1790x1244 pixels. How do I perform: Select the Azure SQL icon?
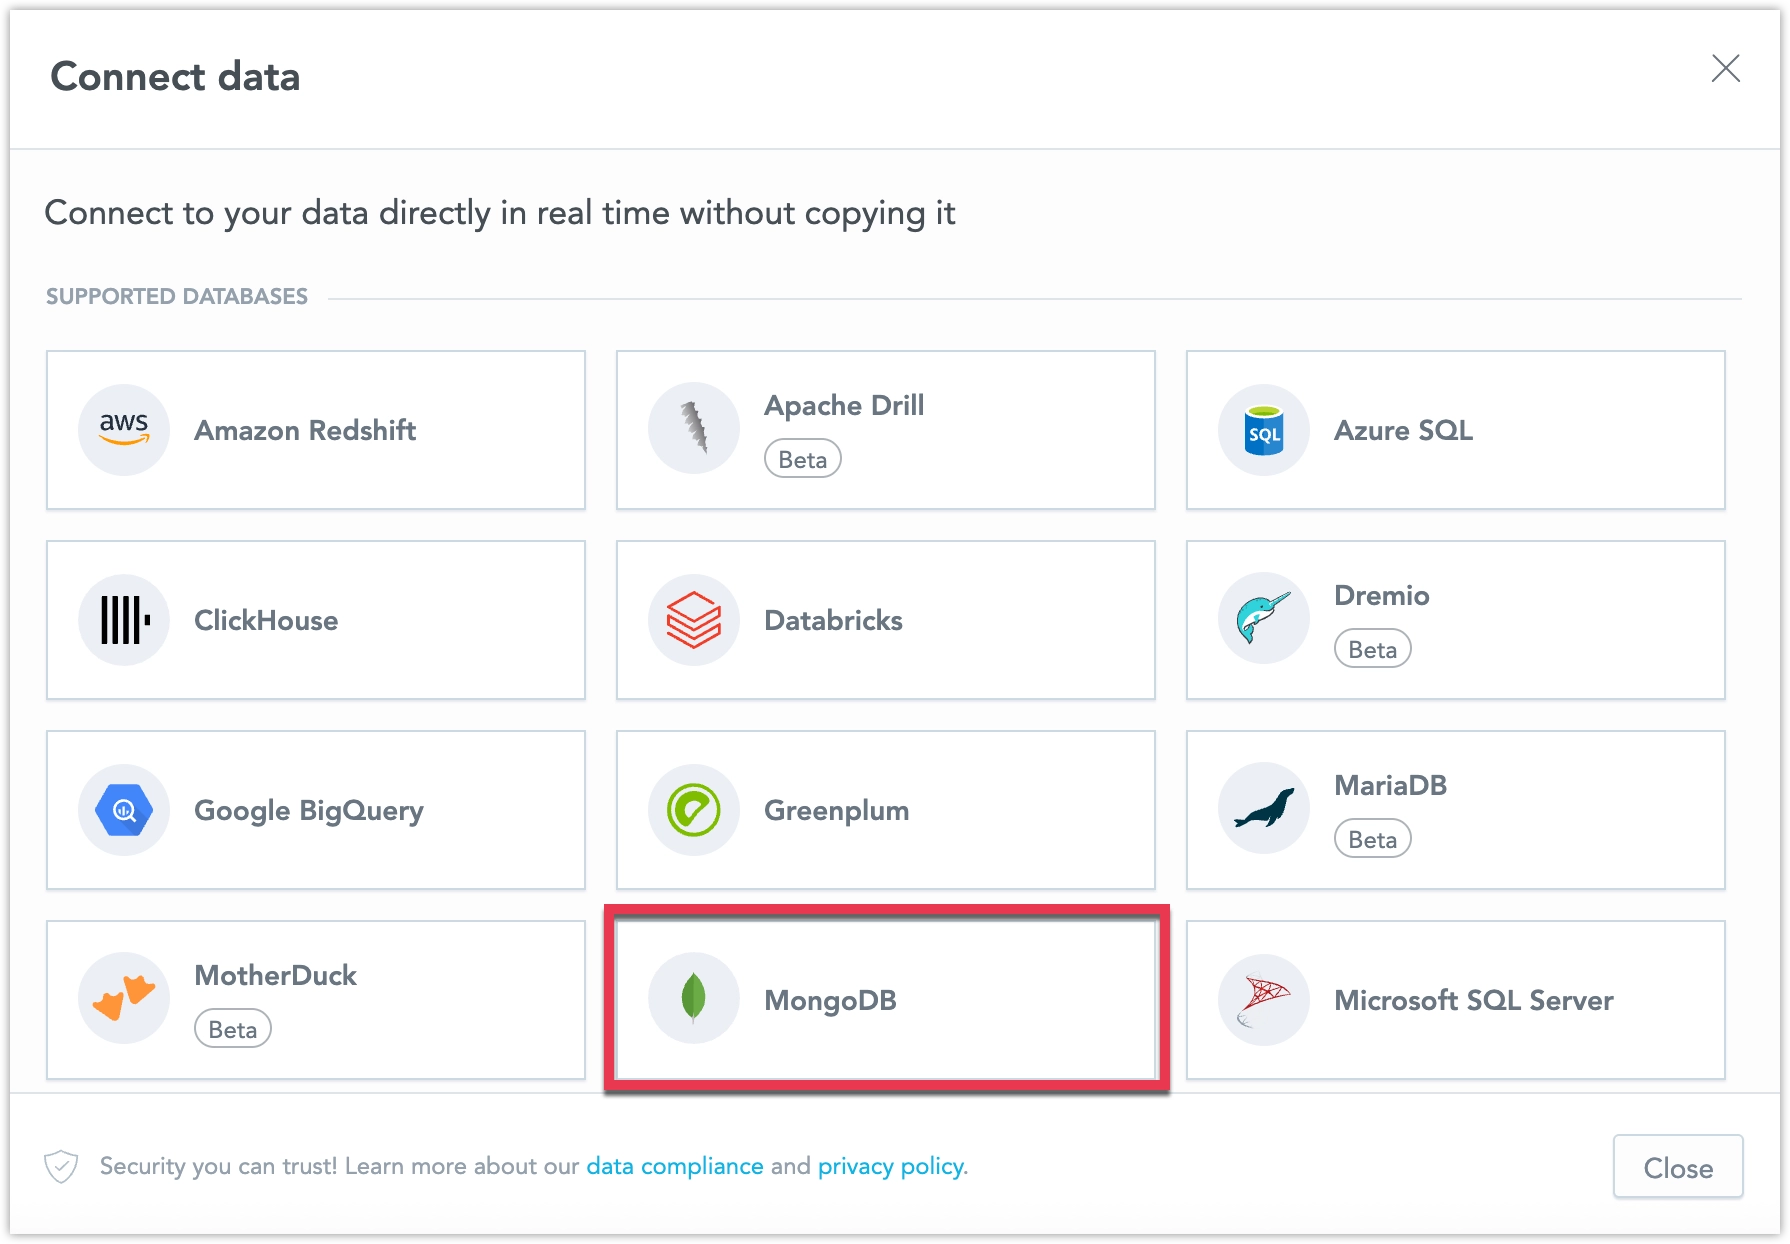(x=1262, y=429)
